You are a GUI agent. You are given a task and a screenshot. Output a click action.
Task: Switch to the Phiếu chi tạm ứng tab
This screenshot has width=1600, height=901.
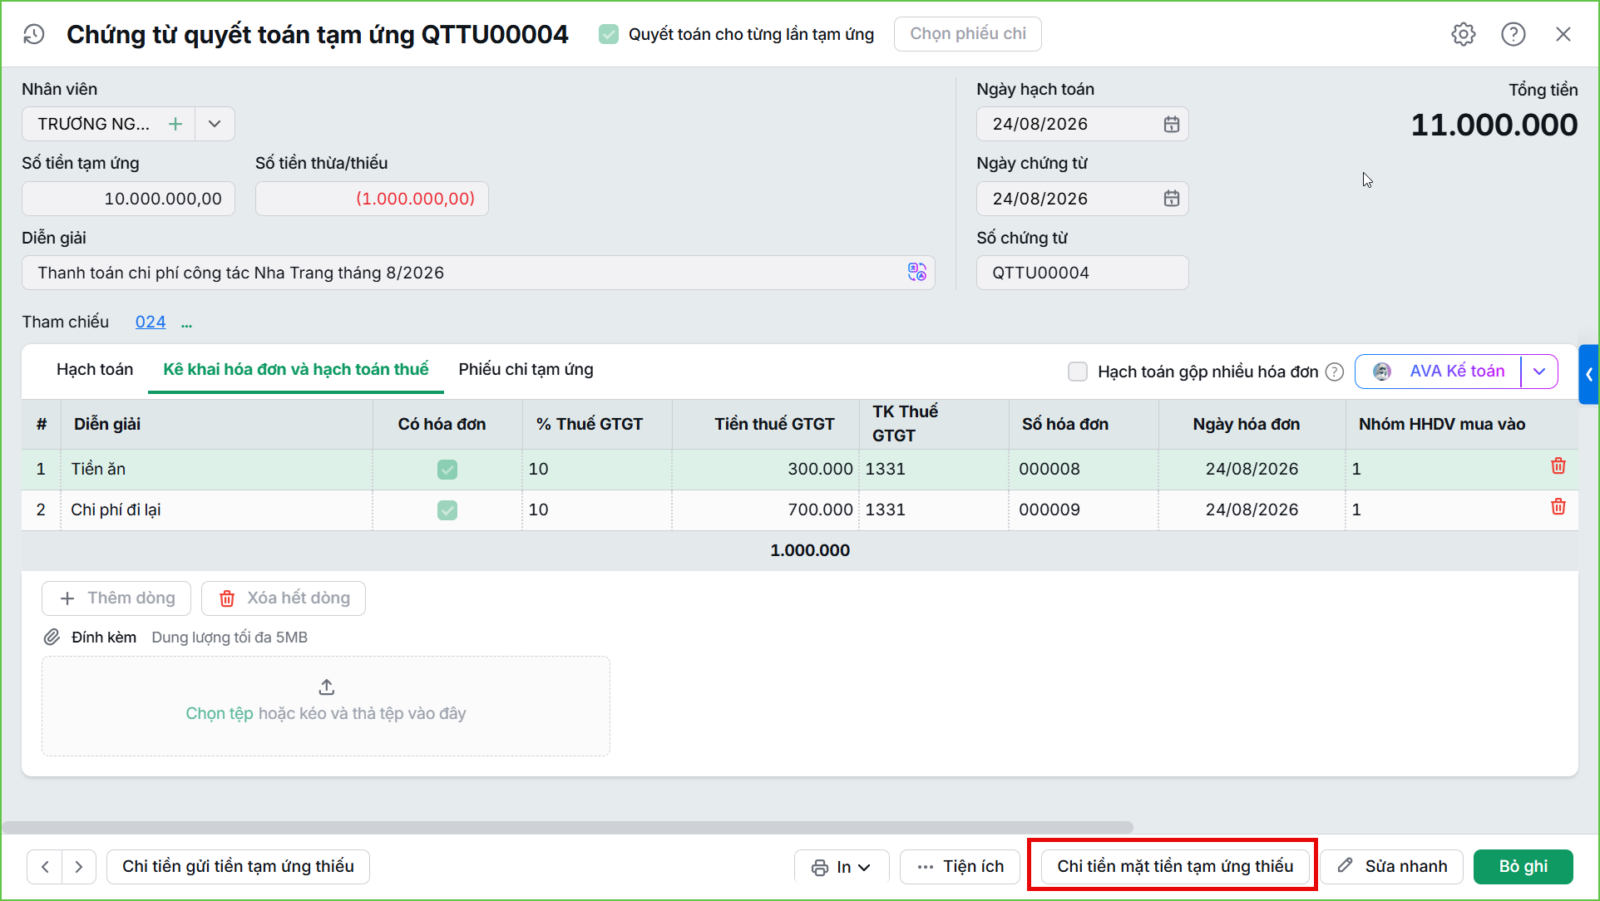coord(526,369)
